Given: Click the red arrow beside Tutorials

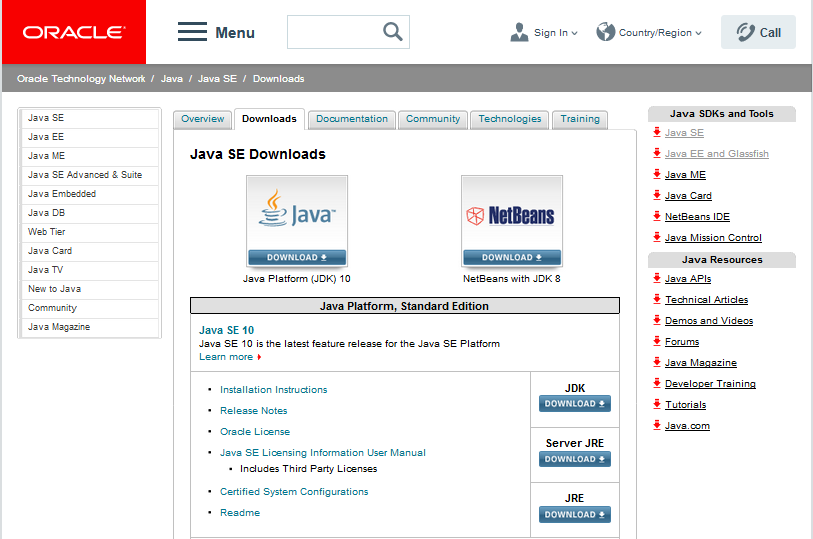Looking at the screenshot, I should [x=657, y=404].
